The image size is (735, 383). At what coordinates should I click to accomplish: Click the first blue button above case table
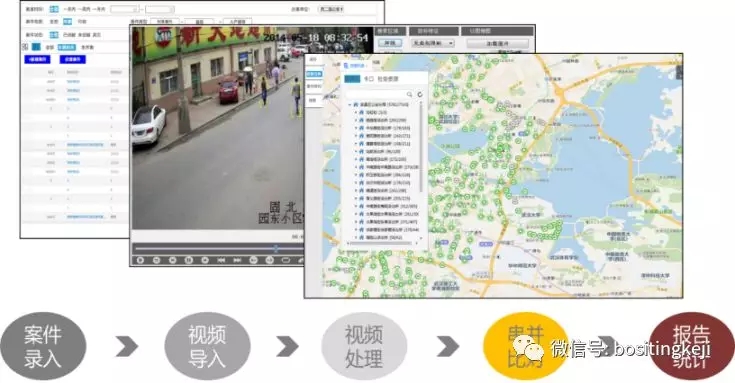38,59
